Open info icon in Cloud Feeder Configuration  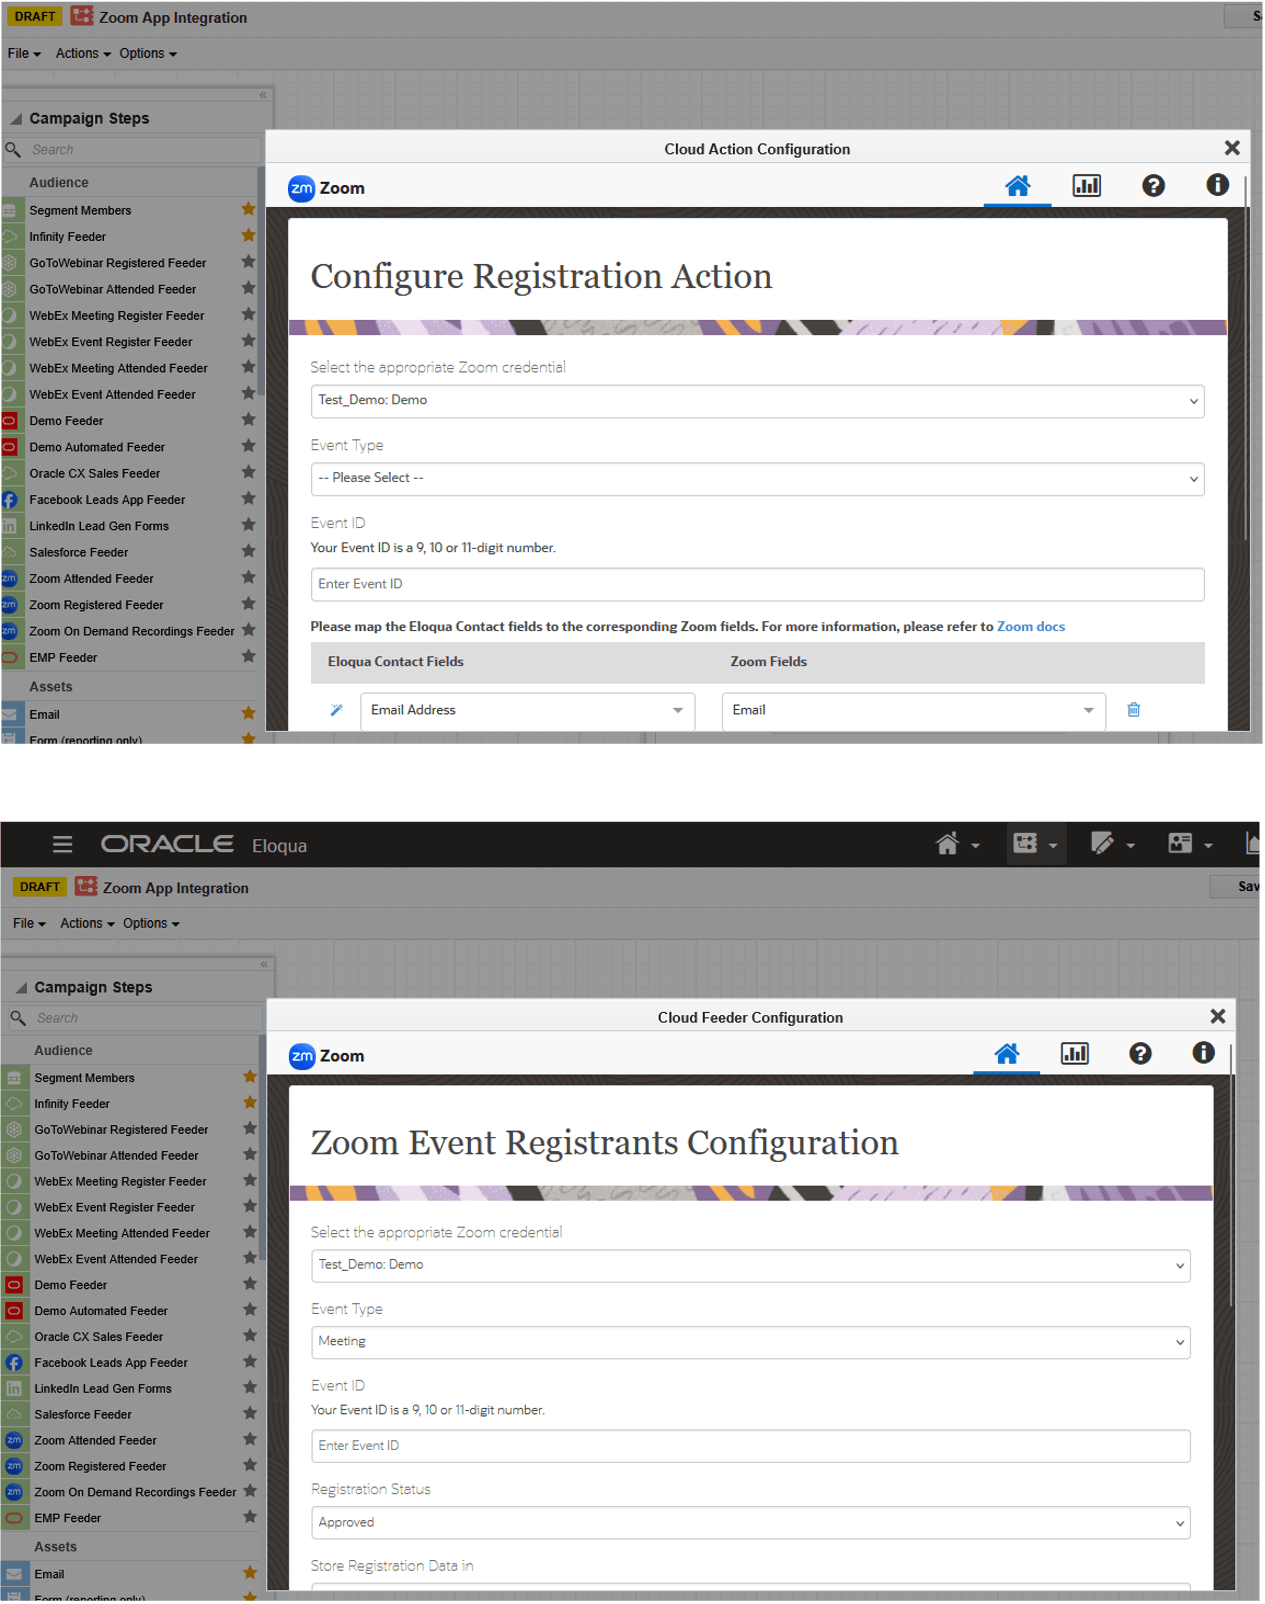click(1203, 1053)
